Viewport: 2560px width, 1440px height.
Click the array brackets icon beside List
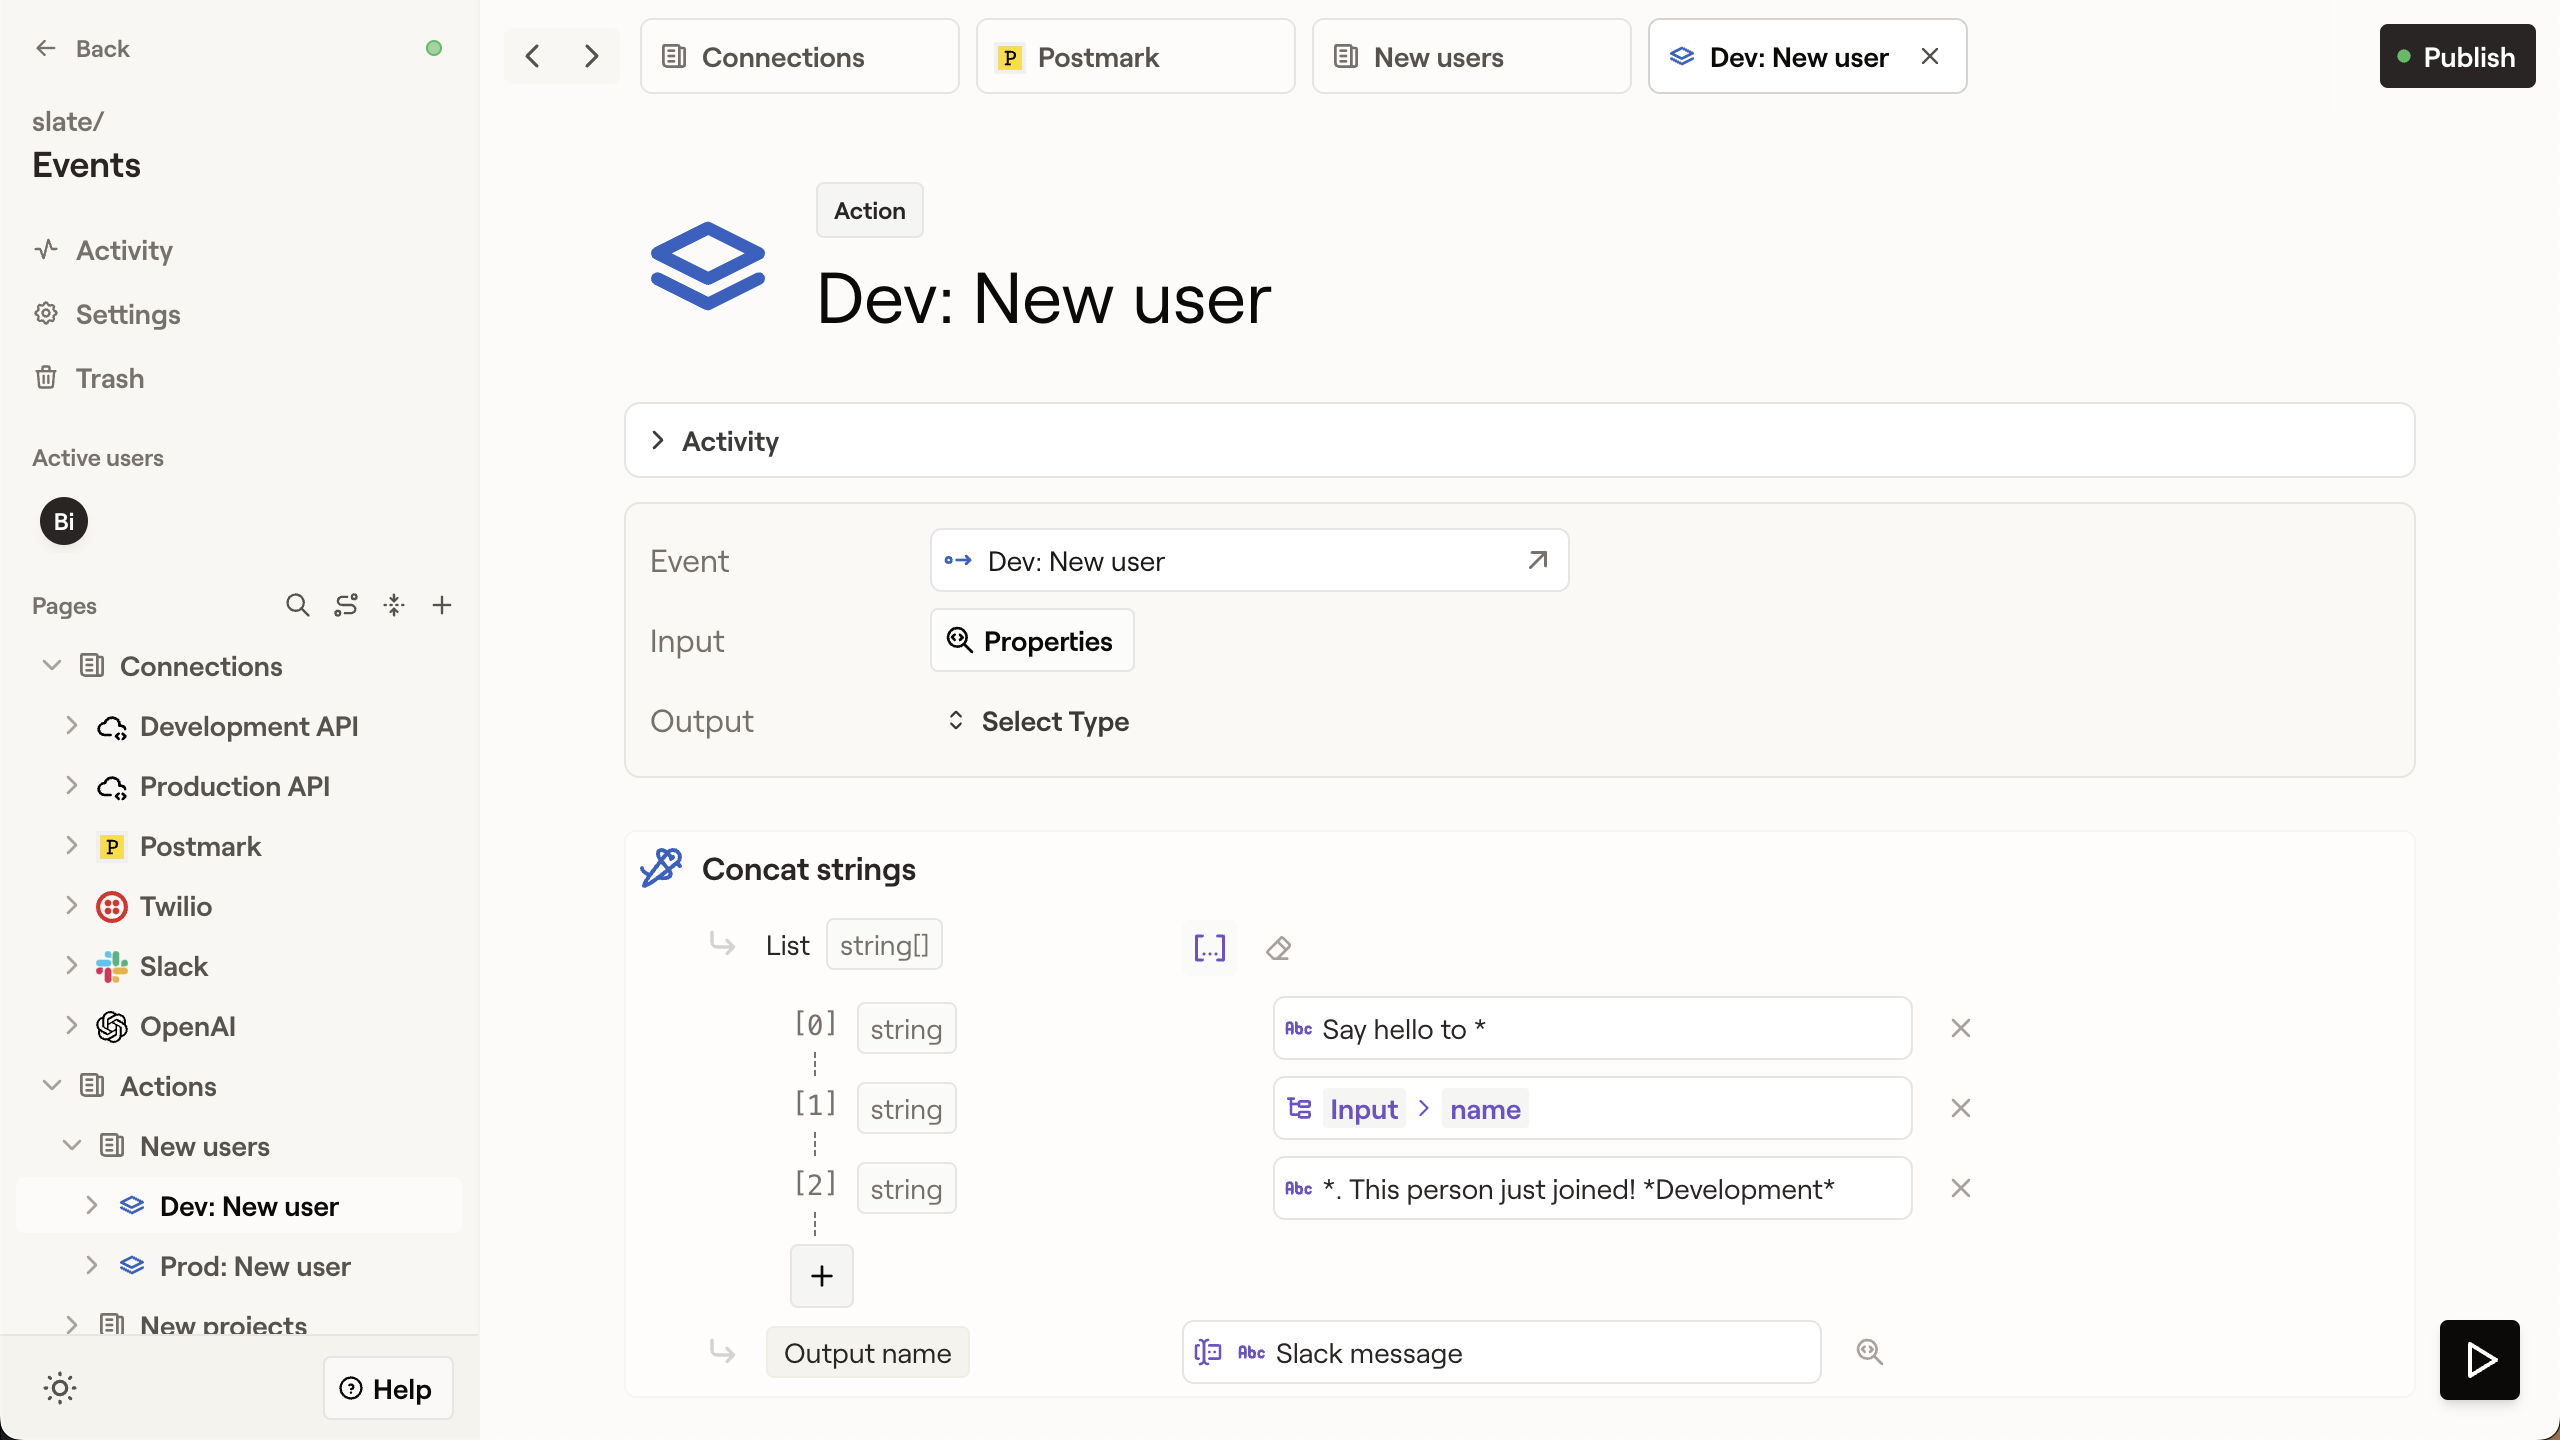(x=1209, y=947)
